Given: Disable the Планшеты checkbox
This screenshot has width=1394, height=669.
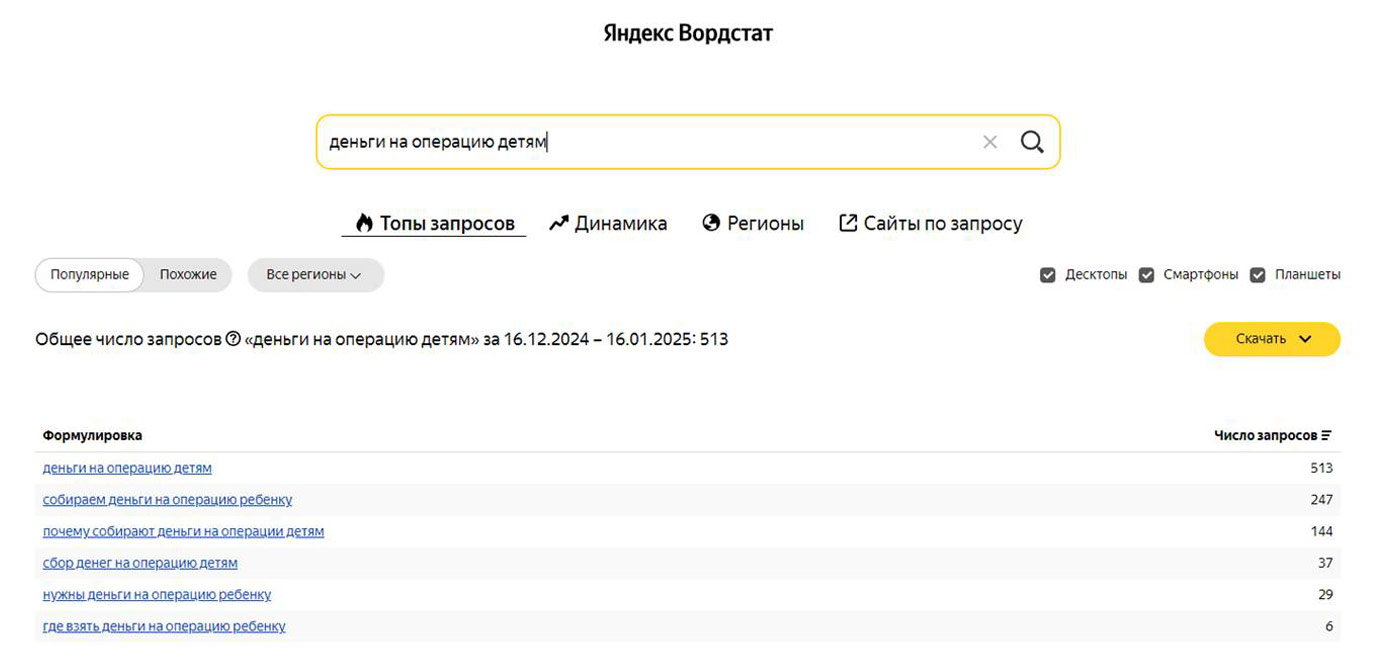Looking at the screenshot, I should 1258,275.
